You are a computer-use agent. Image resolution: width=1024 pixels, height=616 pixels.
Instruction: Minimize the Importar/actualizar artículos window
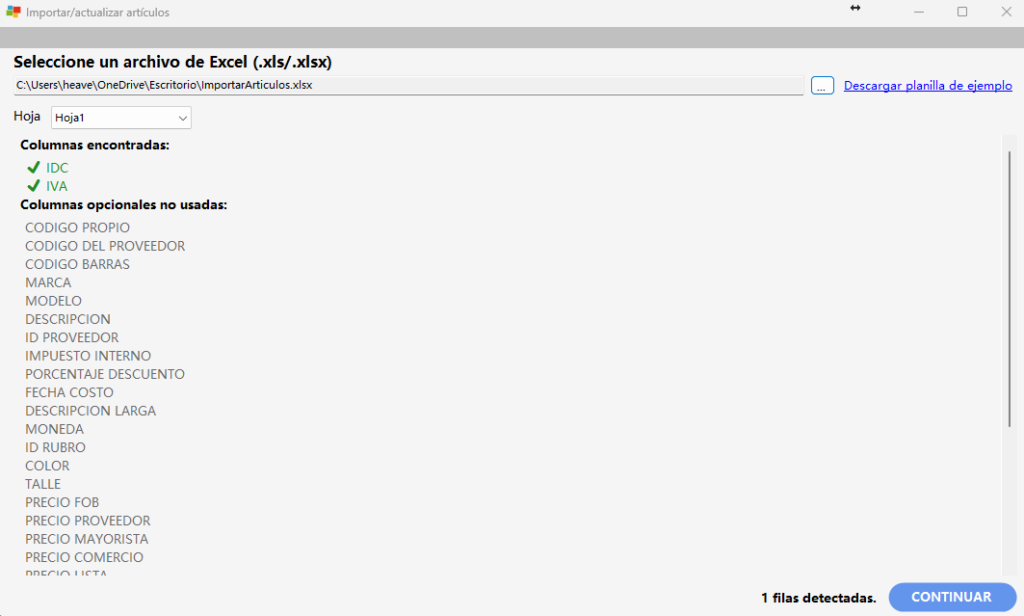pos(919,12)
